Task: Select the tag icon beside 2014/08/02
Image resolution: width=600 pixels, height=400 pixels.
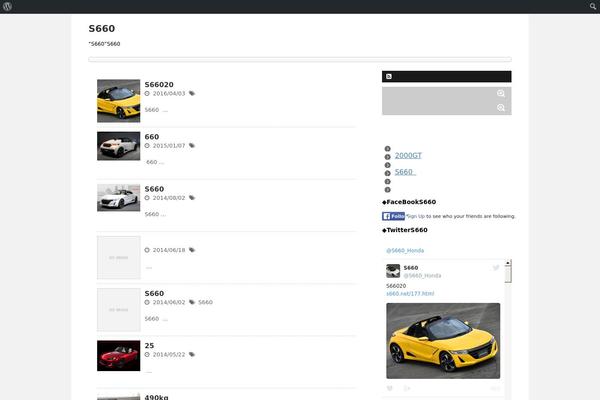Action: pyautogui.click(x=192, y=198)
